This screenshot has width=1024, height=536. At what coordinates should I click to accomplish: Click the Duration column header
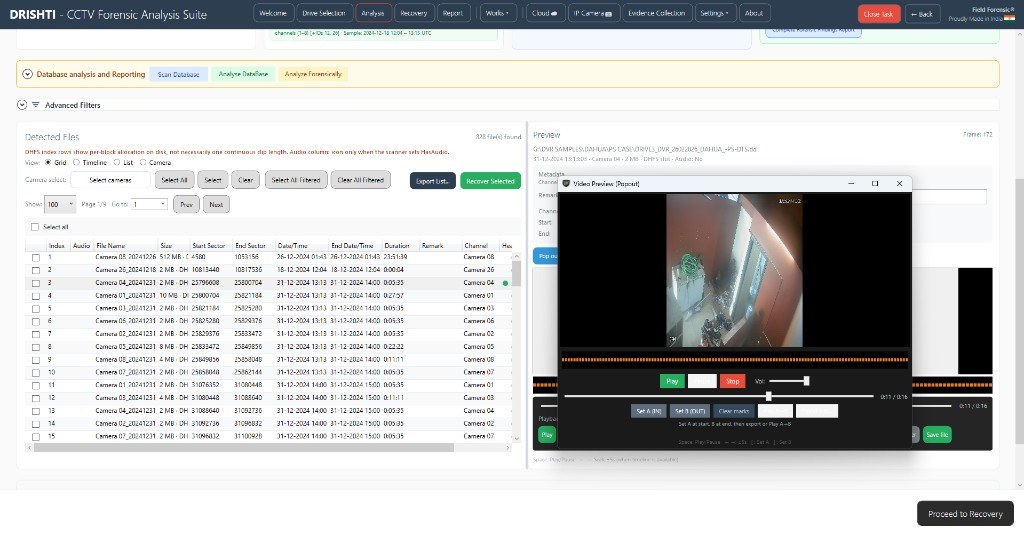[396, 245]
